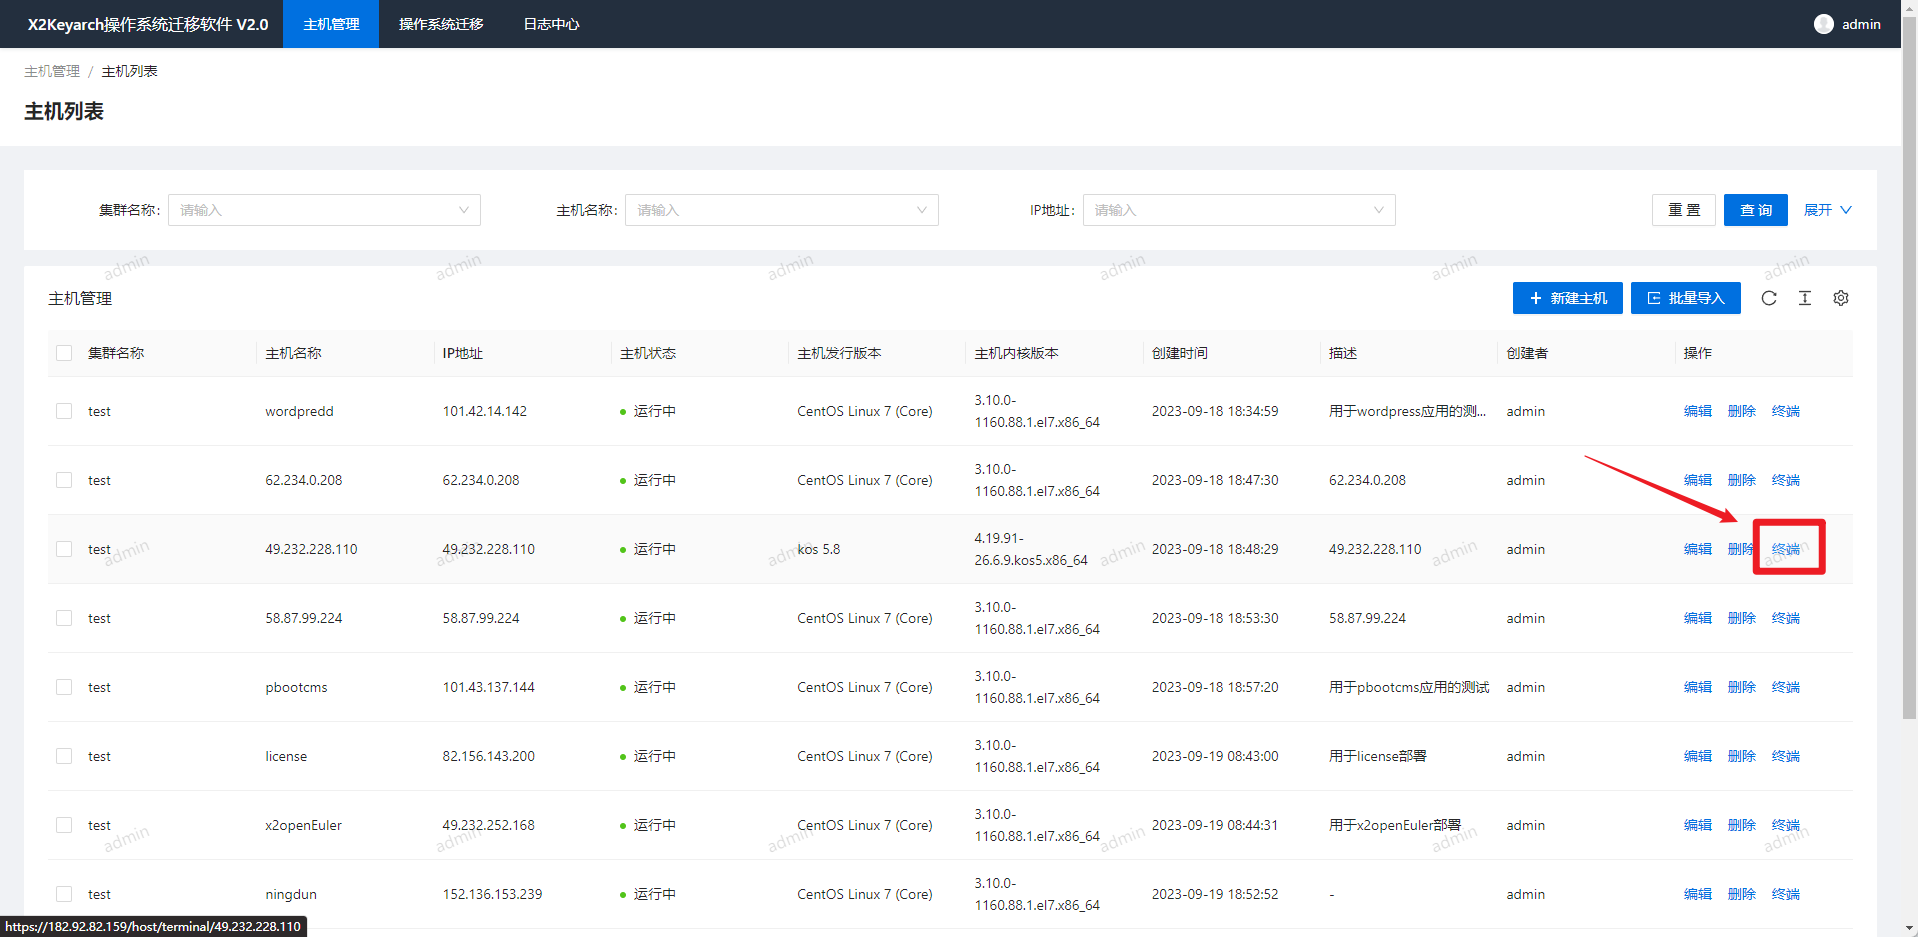Check the box for 49.232.228.110 host row

tap(64, 549)
